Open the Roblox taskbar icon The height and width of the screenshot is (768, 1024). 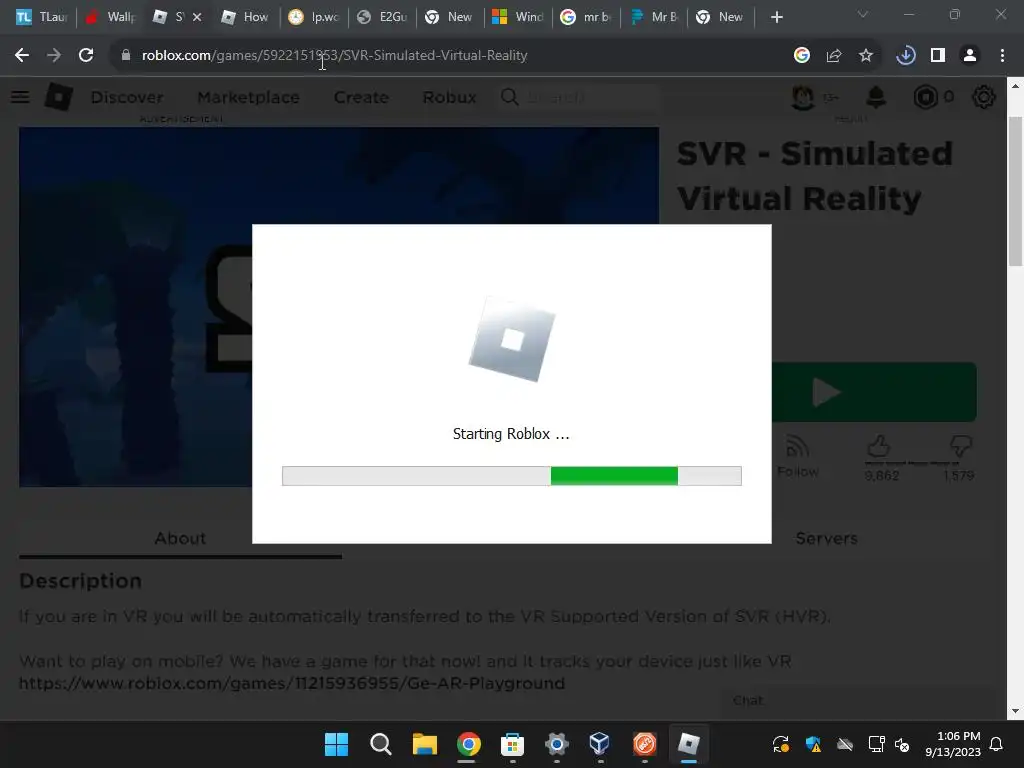688,744
